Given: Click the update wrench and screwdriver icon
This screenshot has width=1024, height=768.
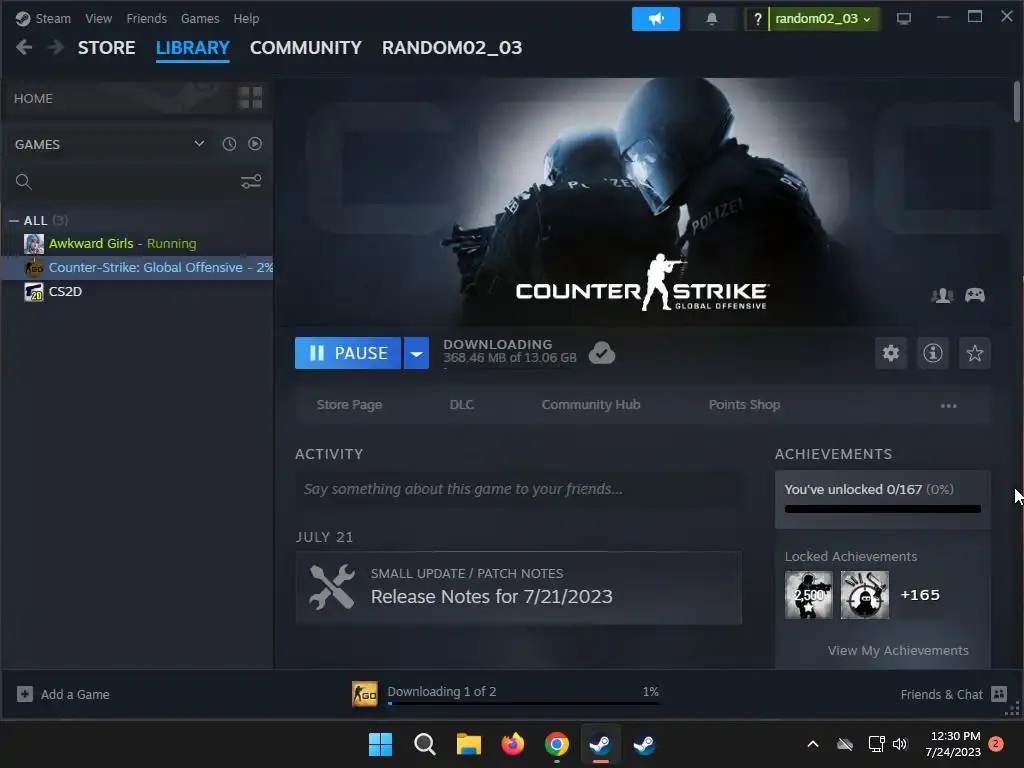Looking at the screenshot, I should pos(332,586).
